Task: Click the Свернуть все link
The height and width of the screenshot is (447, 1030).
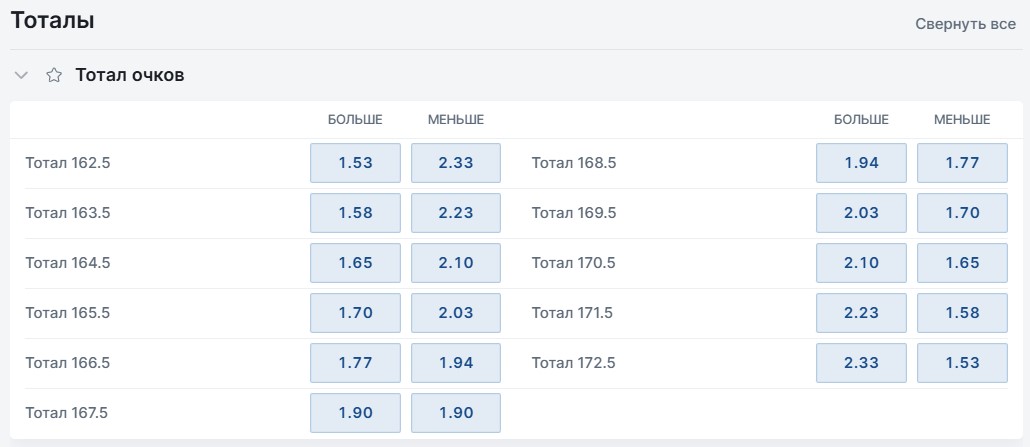Action: [x=966, y=24]
